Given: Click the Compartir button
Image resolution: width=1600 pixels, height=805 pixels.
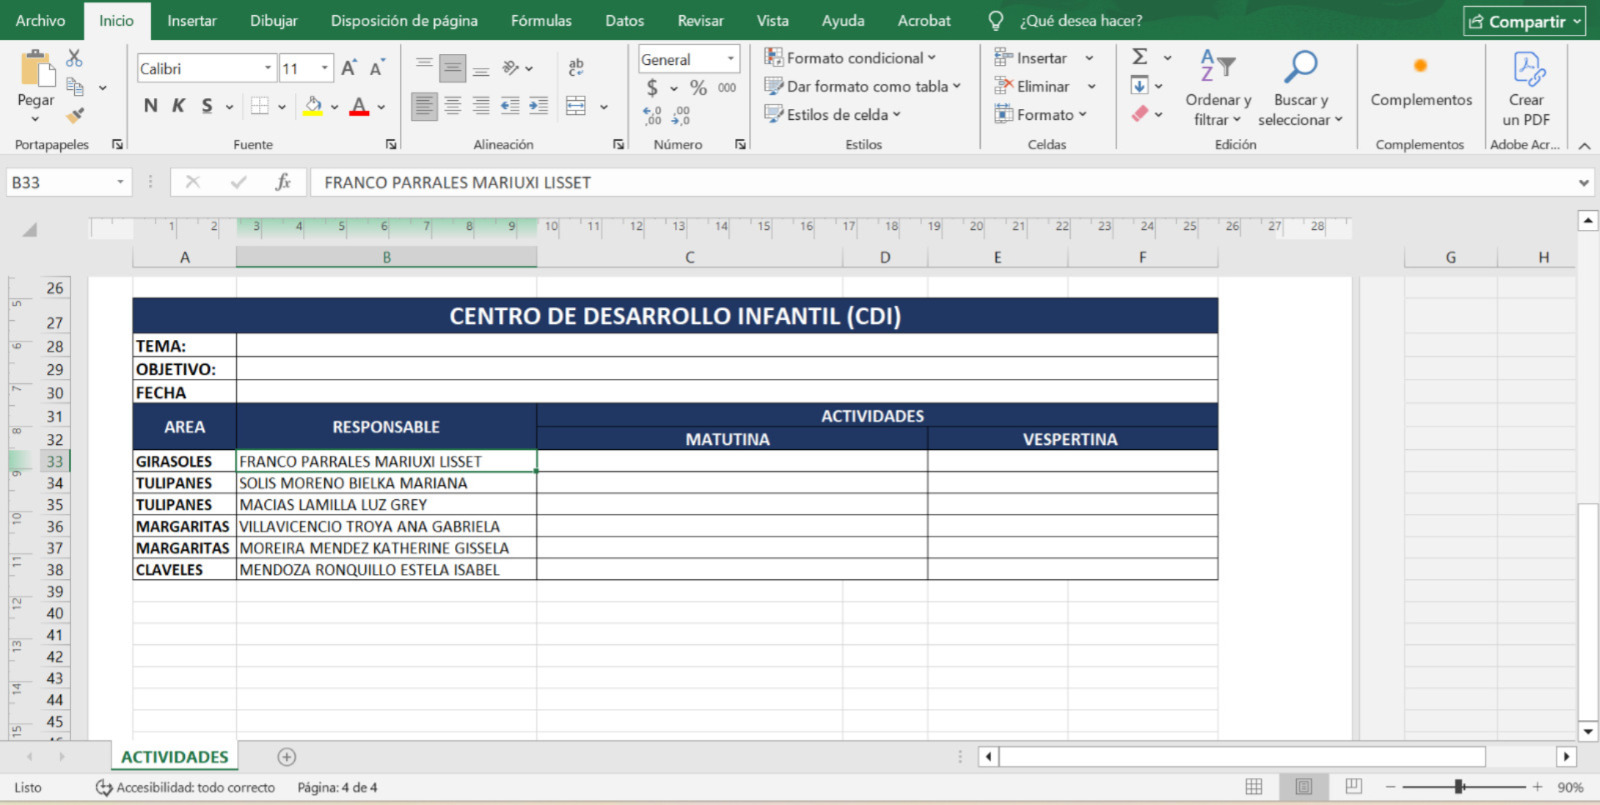Looking at the screenshot, I should click(x=1524, y=21).
